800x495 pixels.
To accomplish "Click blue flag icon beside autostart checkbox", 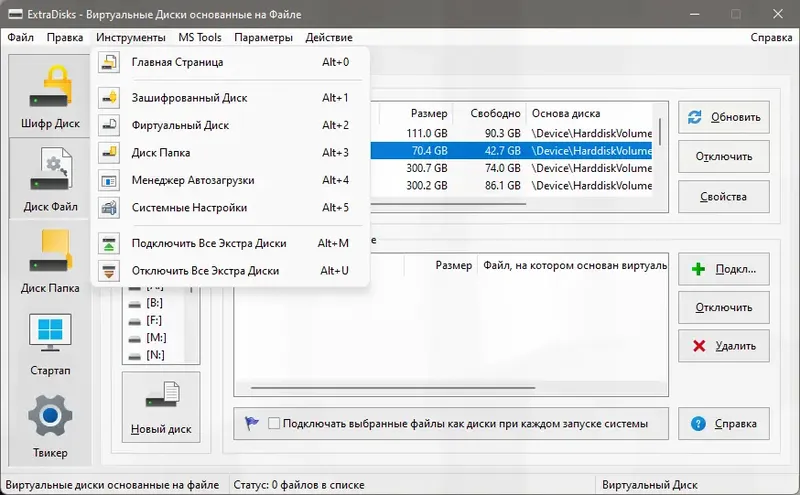I will coord(252,424).
